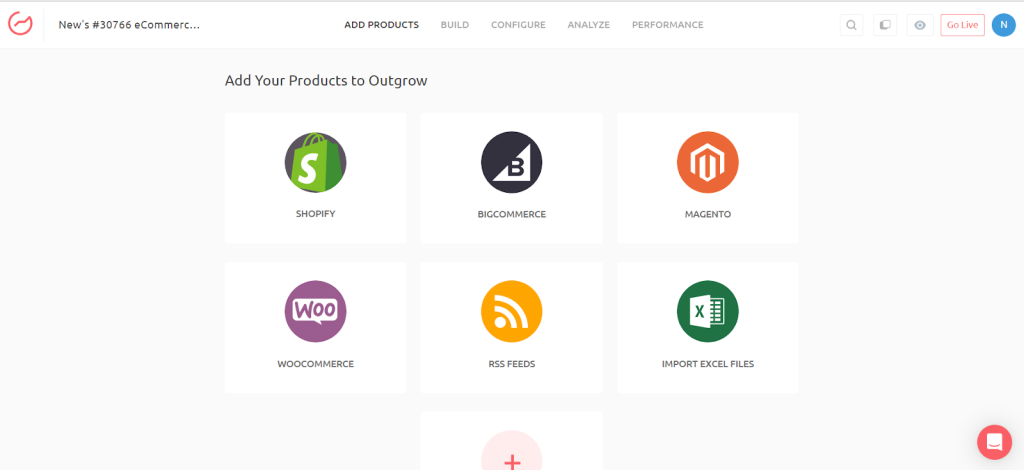
Task: Click the green Excel import icon
Action: [707, 311]
